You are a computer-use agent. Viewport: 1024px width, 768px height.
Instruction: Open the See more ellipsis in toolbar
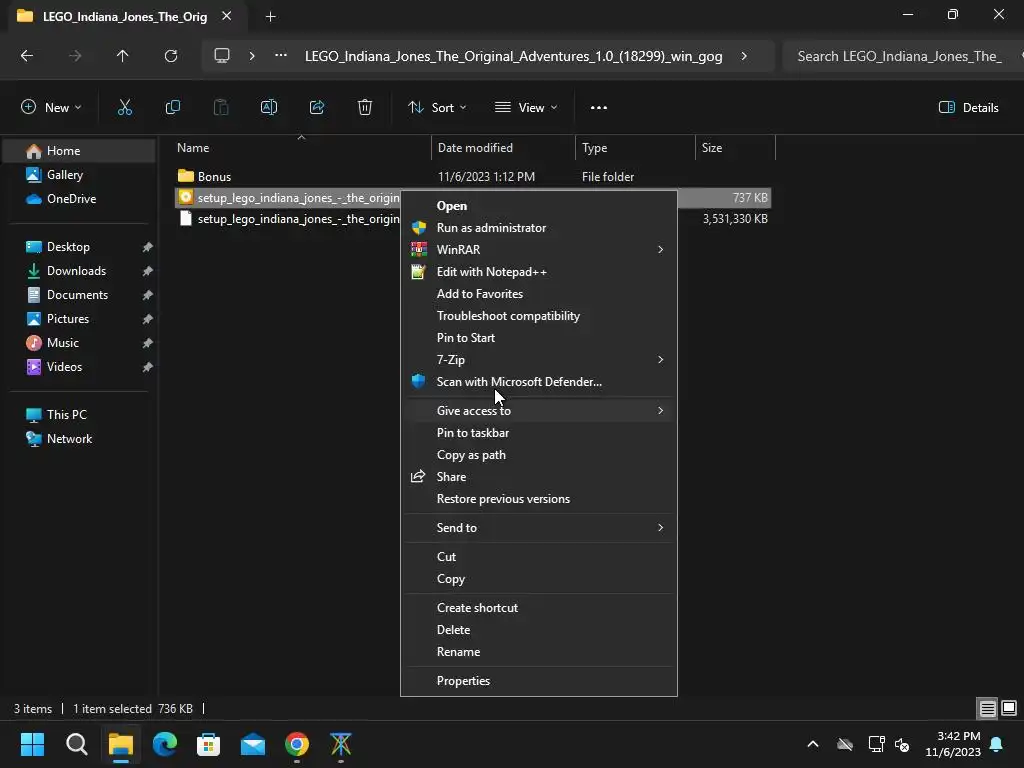599,108
